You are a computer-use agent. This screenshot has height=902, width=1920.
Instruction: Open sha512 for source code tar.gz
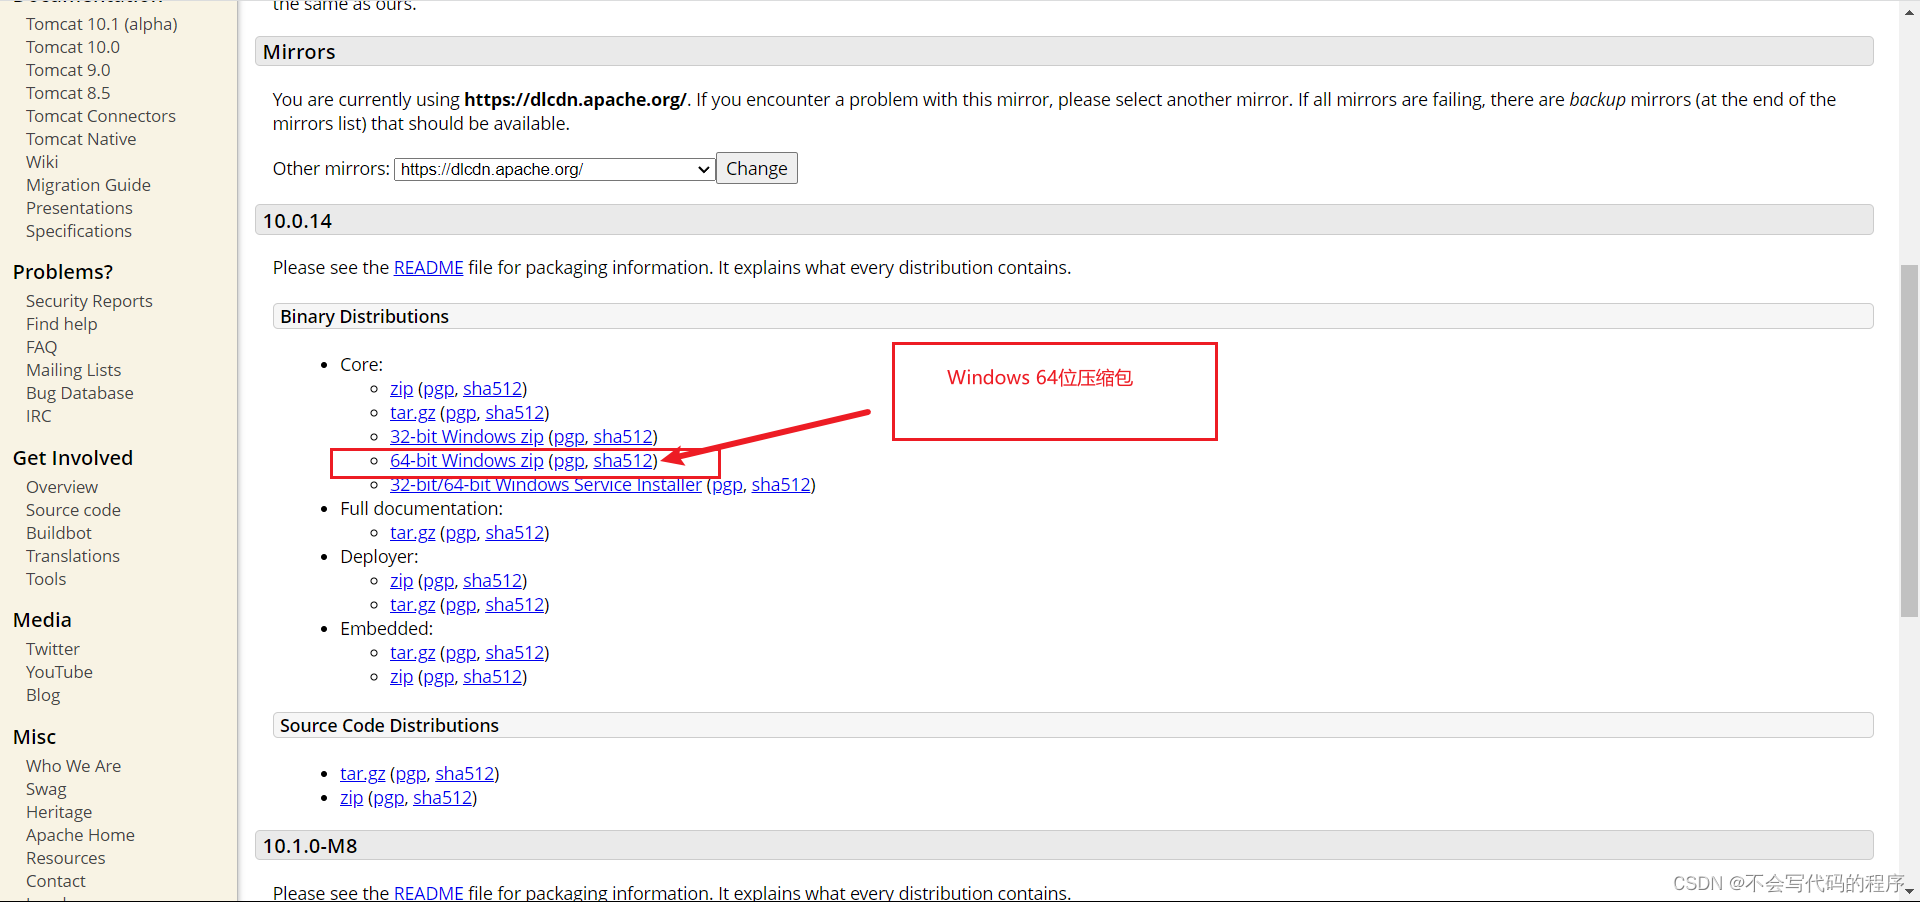[x=465, y=773]
